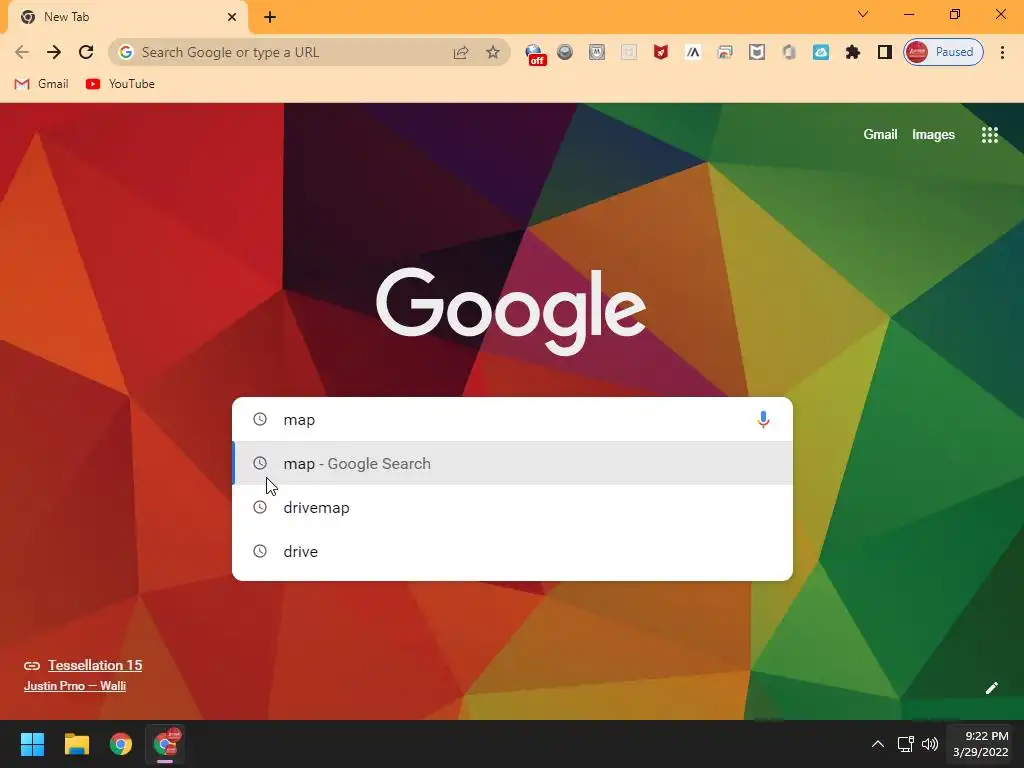Click the gray M square extension icon
This screenshot has width=1024, height=768.
point(597,52)
